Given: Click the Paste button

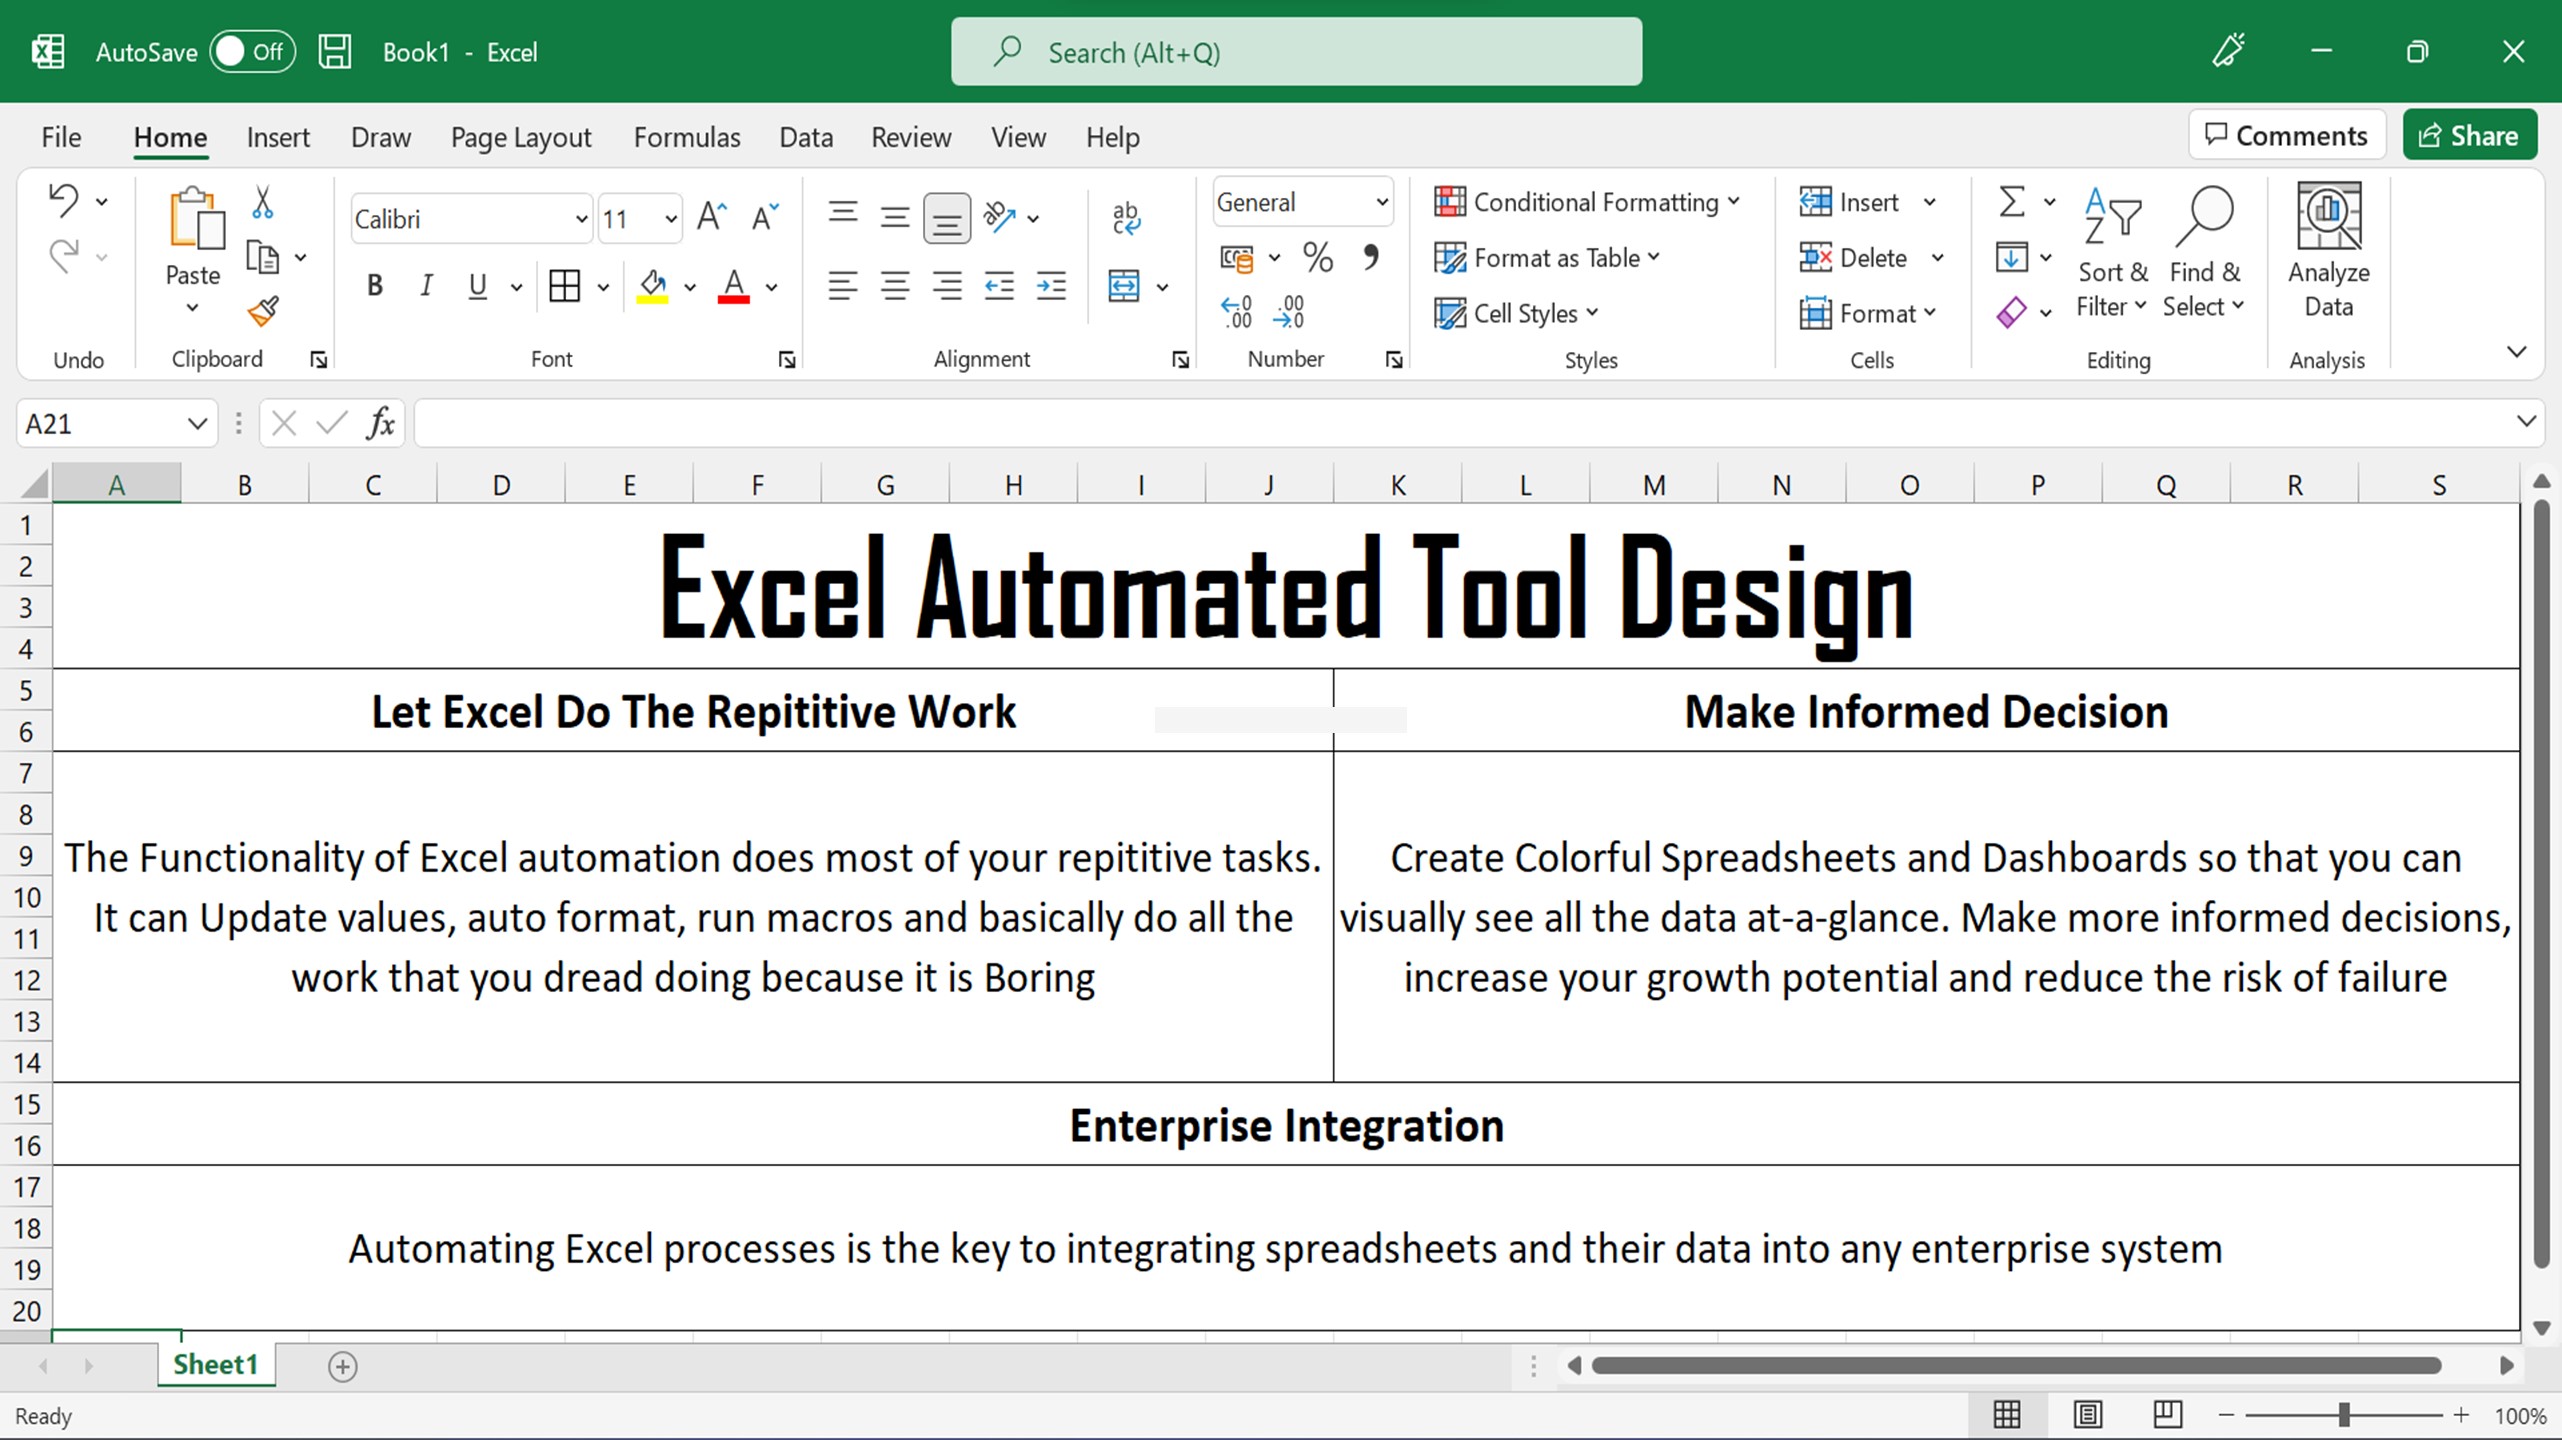Looking at the screenshot, I should [193, 250].
